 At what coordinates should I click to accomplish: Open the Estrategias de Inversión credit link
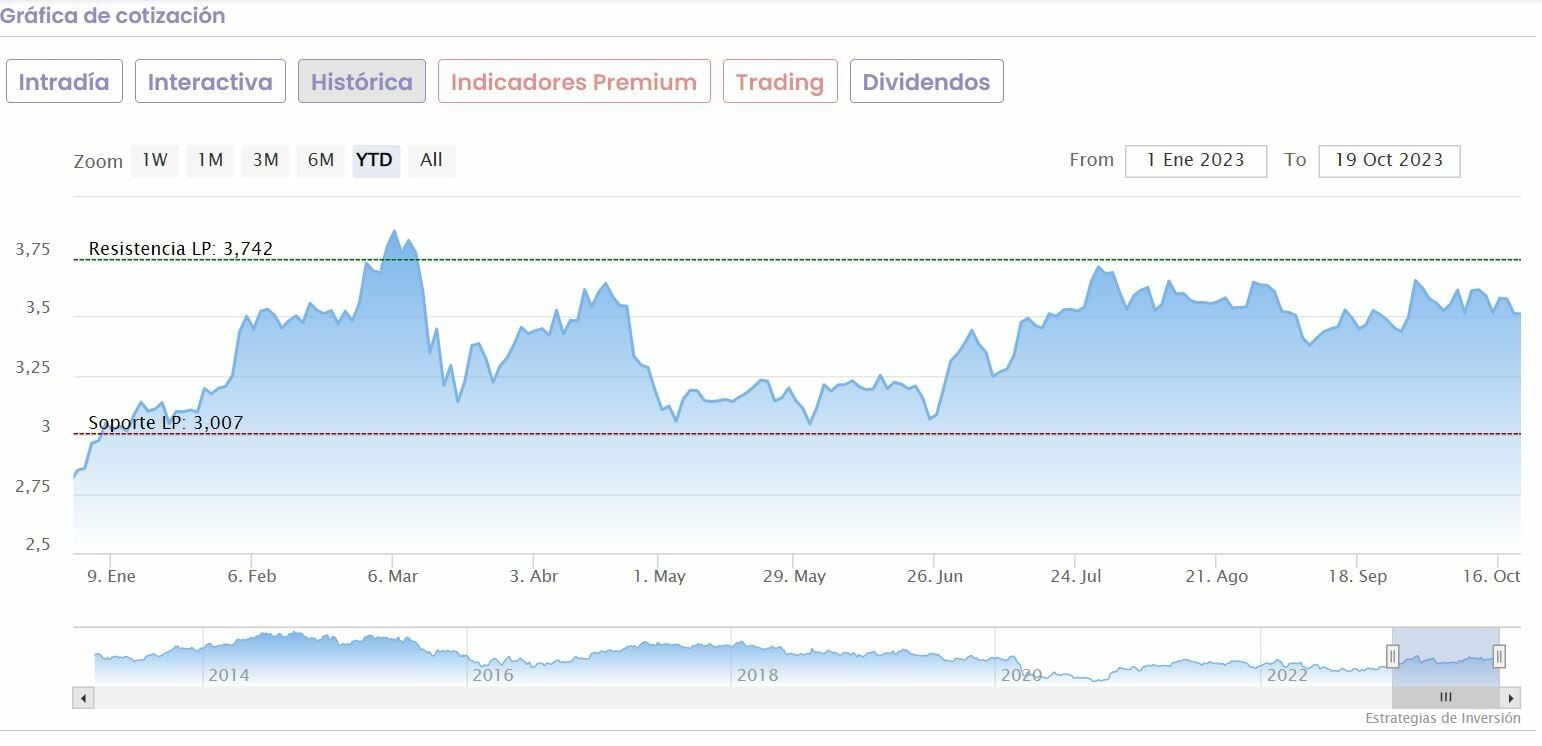point(1442,718)
